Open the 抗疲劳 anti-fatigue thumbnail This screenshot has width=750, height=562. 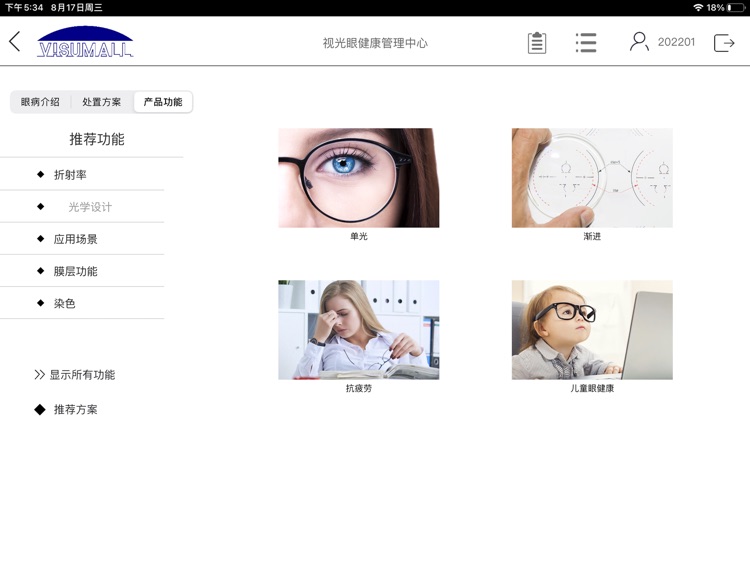coord(359,330)
